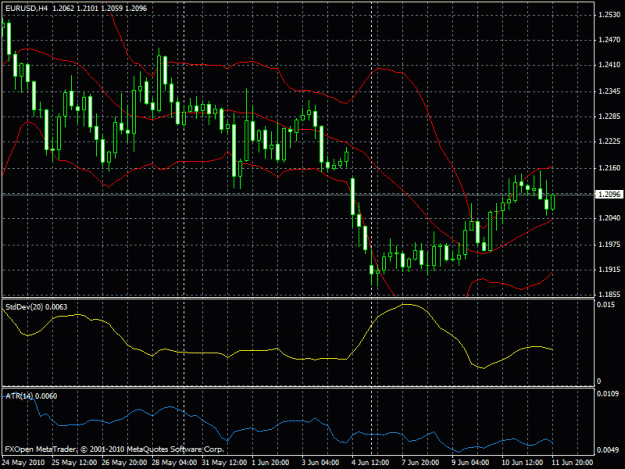Click price level 1.2530 on axis

pyautogui.click(x=609, y=15)
